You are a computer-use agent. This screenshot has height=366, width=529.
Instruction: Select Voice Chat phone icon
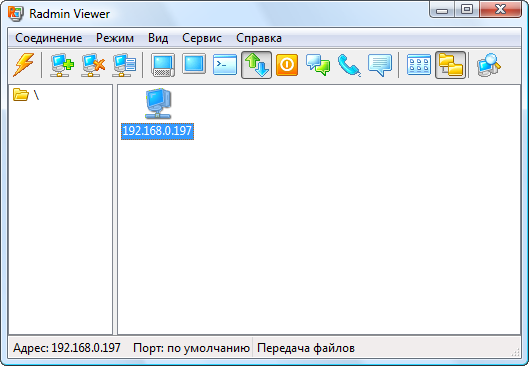349,65
